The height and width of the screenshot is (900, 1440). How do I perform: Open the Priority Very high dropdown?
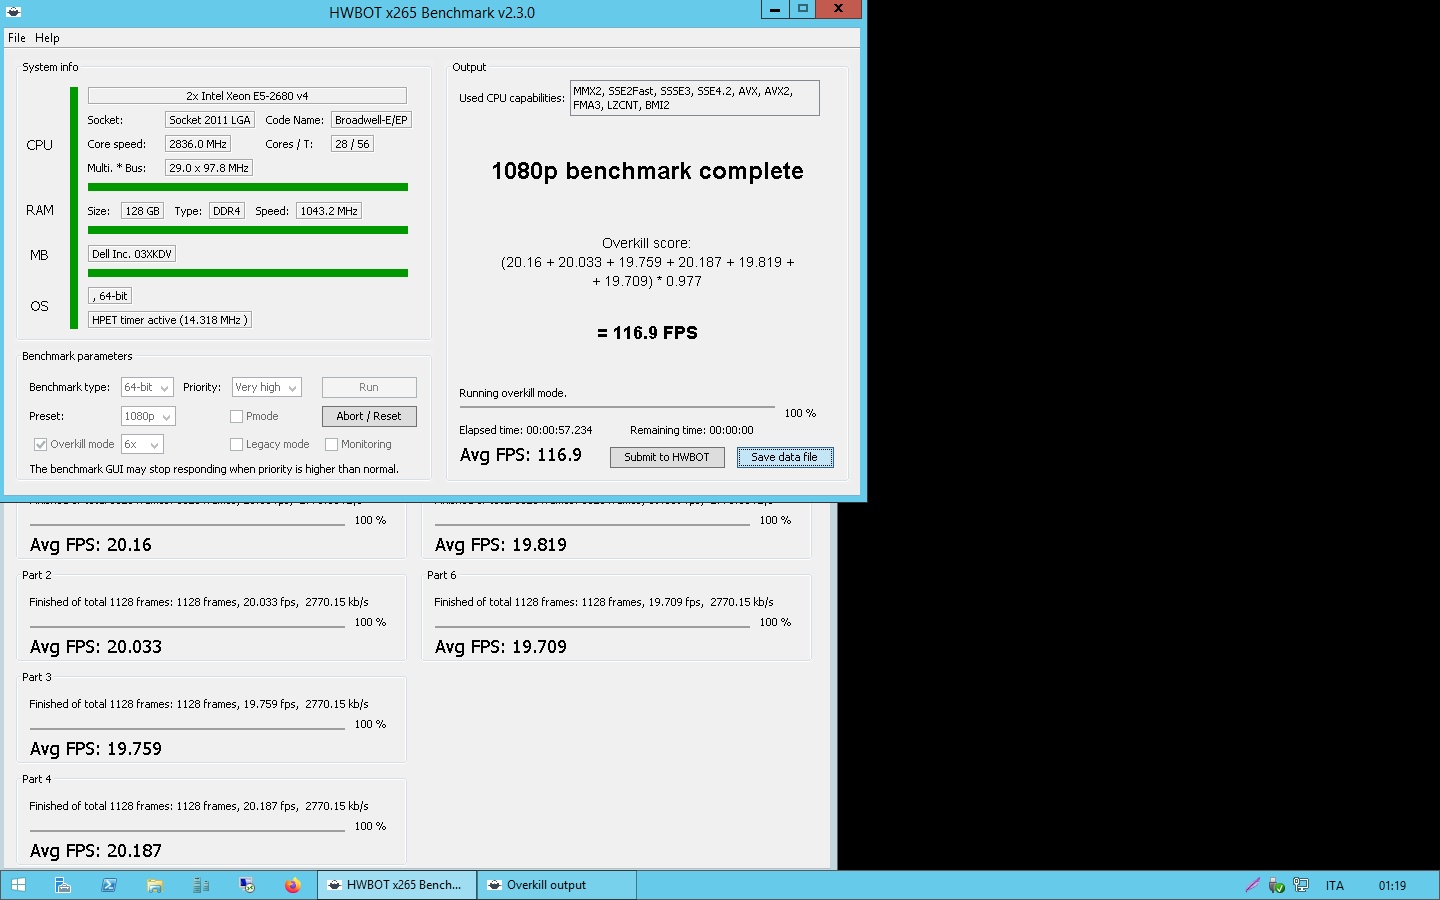tap(266, 387)
